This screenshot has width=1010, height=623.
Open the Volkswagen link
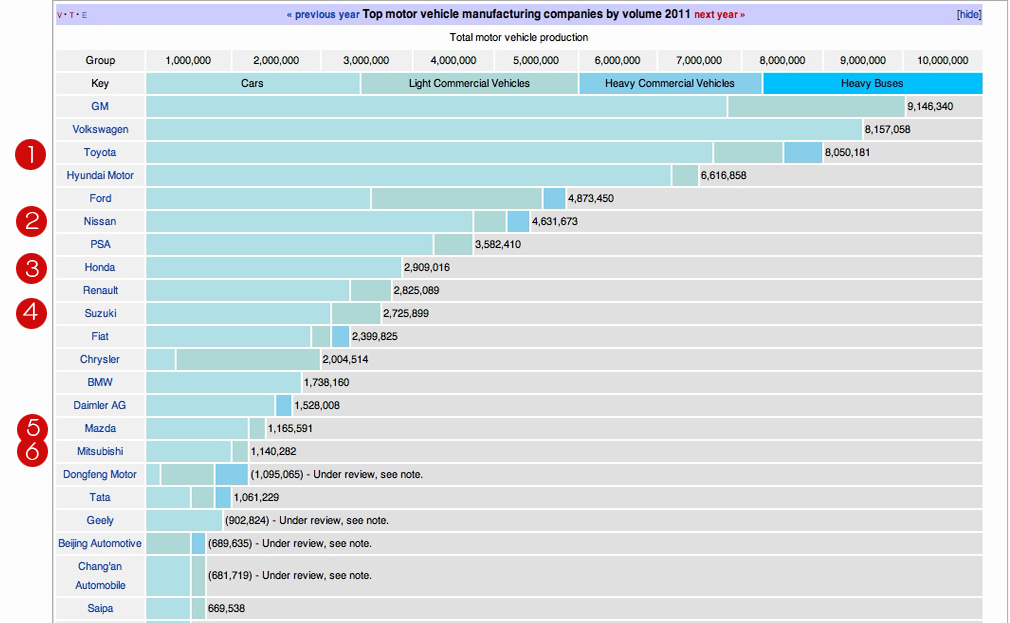pos(100,129)
